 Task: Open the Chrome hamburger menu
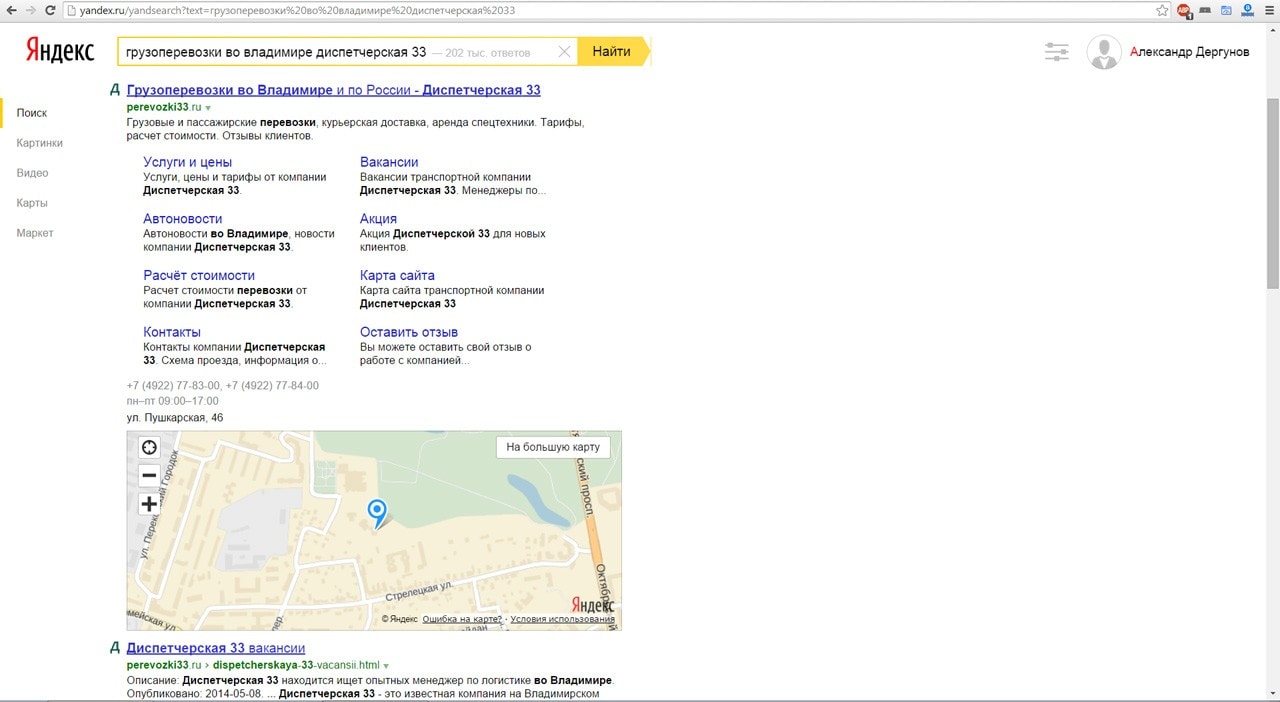click(x=1268, y=10)
